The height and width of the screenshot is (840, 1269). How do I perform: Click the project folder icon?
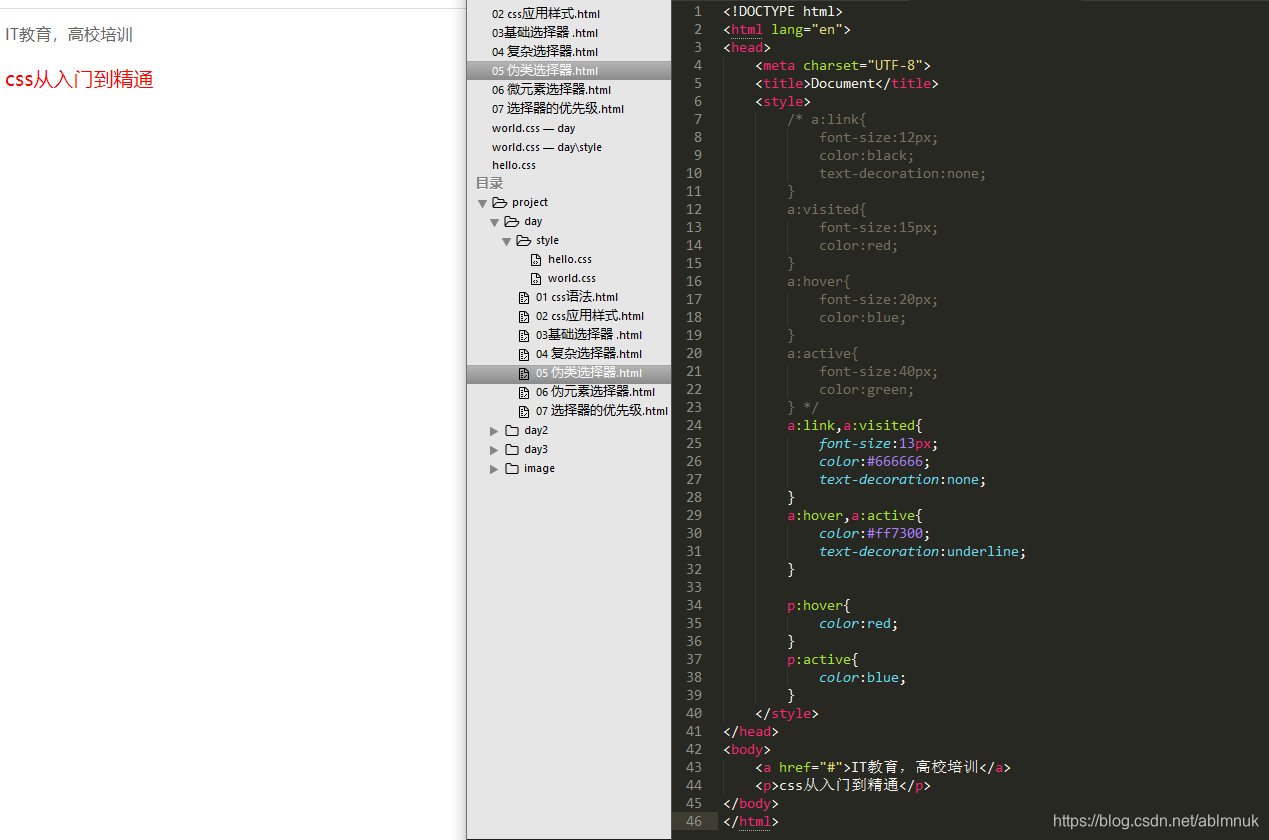pos(499,202)
